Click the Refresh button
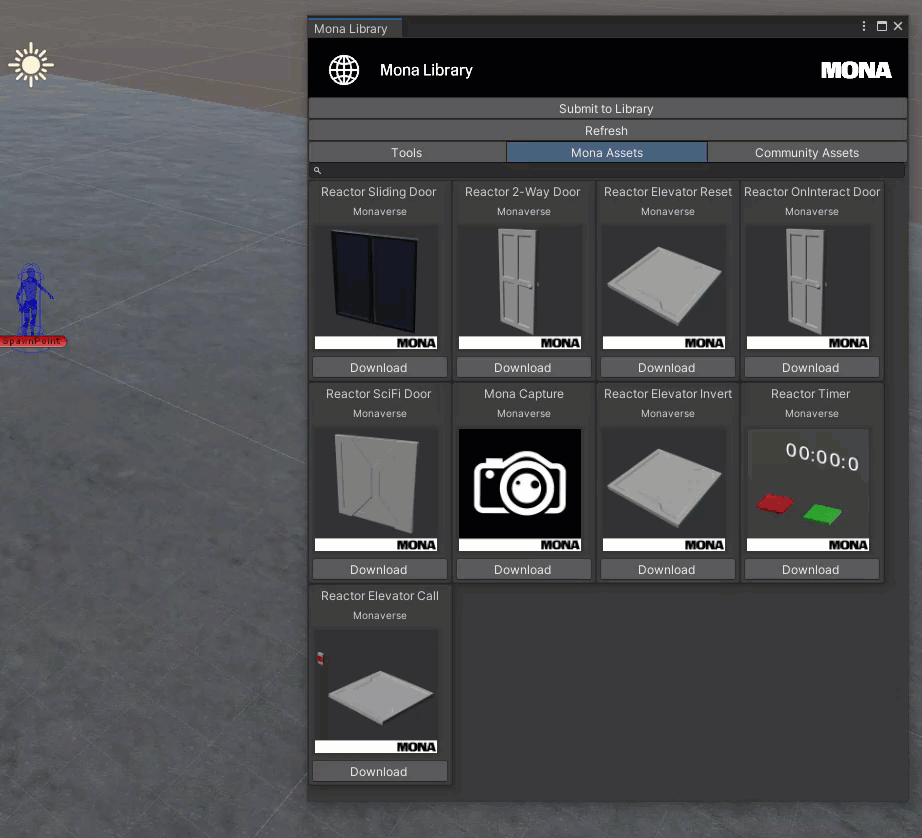The width and height of the screenshot is (922, 838). click(x=607, y=131)
